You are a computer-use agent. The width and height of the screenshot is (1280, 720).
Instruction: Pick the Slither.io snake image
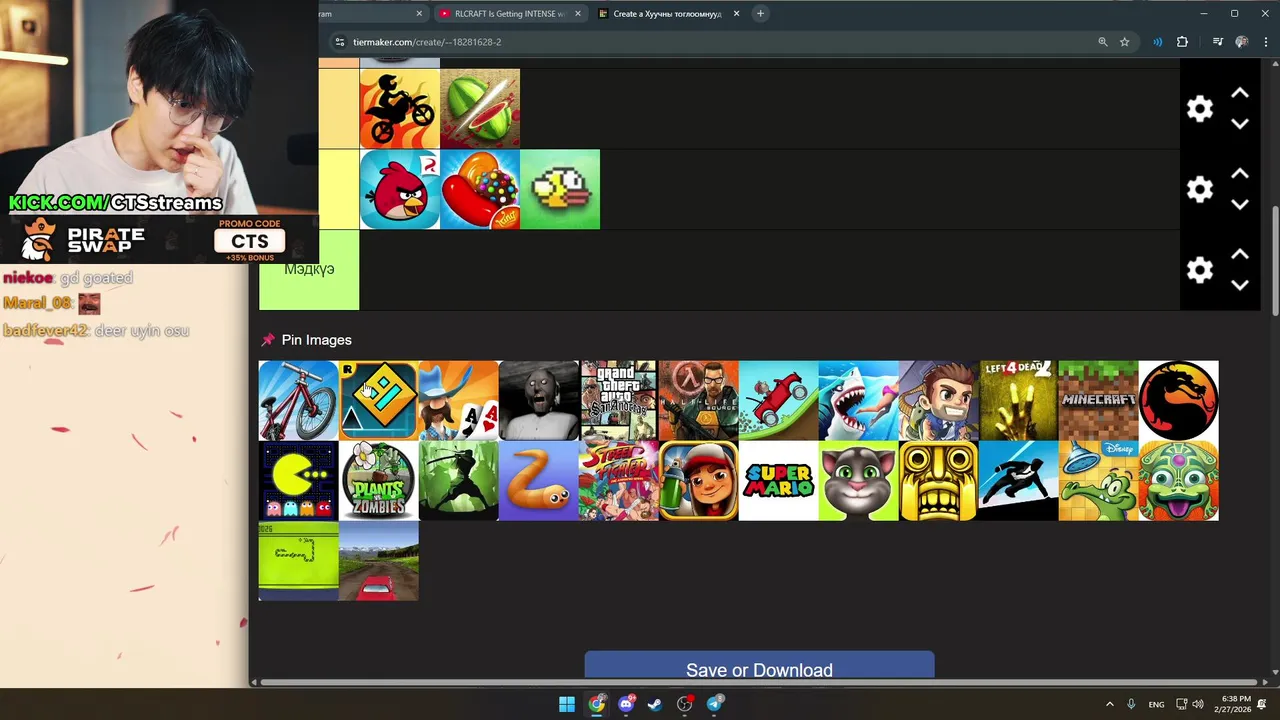click(538, 481)
